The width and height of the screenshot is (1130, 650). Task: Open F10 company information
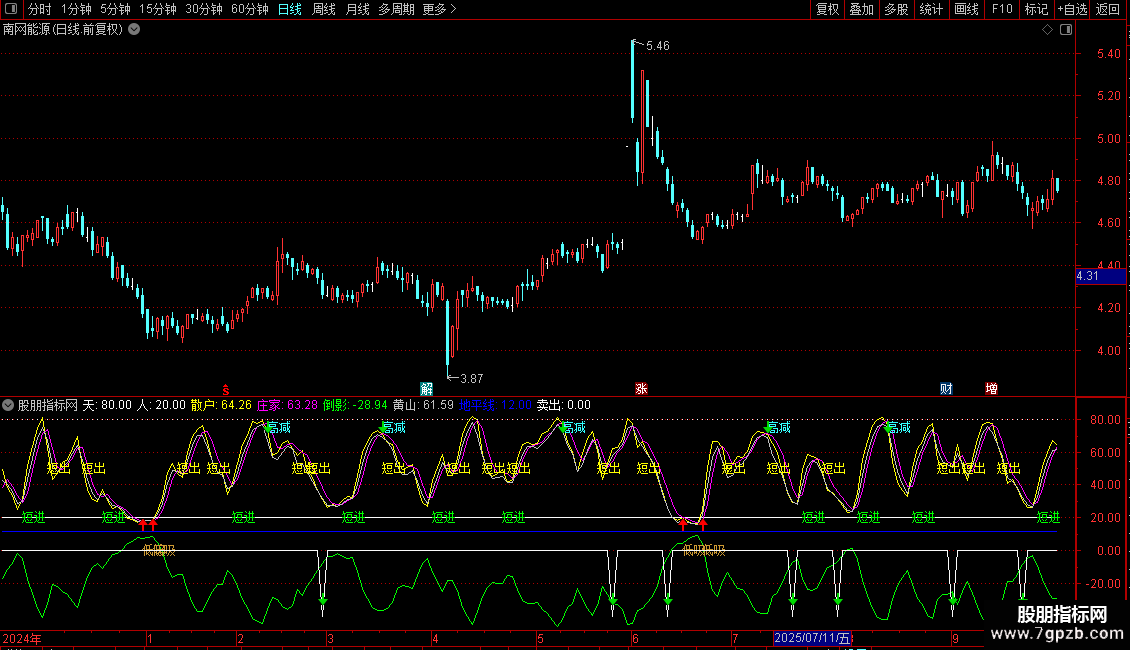pyautogui.click(x=1001, y=9)
